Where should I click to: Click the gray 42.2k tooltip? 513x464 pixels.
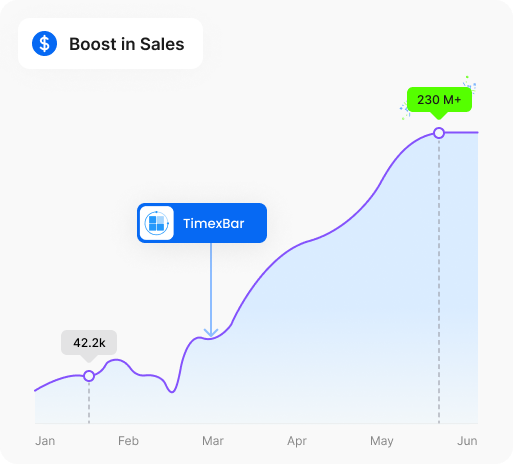point(89,343)
